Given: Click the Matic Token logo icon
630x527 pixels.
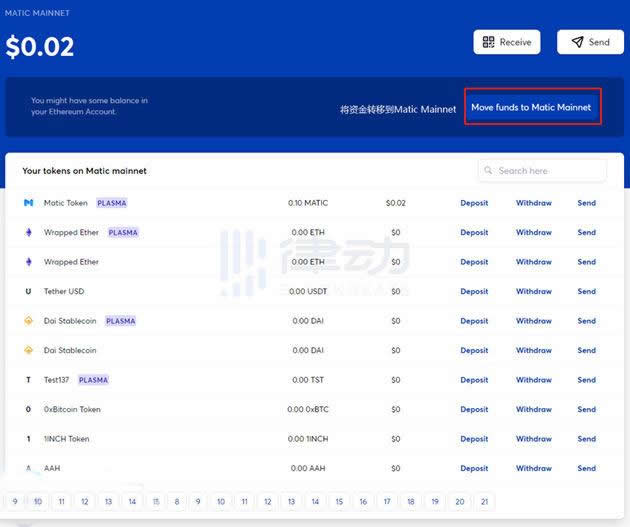Looking at the screenshot, I should (x=29, y=203).
